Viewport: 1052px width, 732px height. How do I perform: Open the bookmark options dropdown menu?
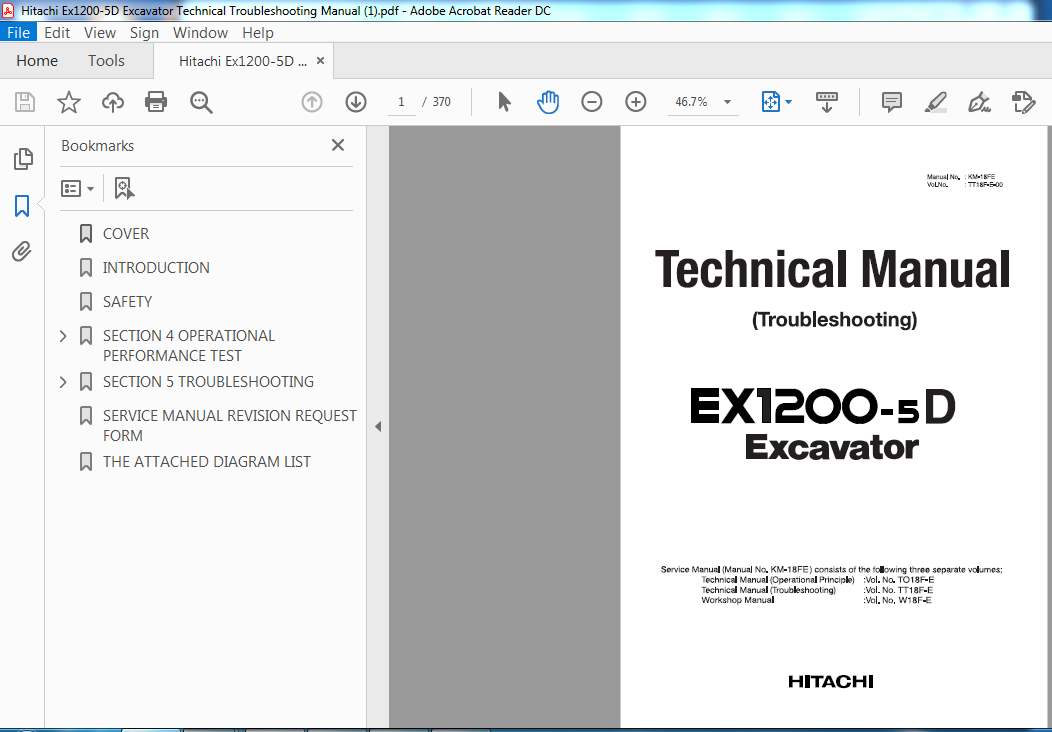pyautogui.click(x=77, y=189)
